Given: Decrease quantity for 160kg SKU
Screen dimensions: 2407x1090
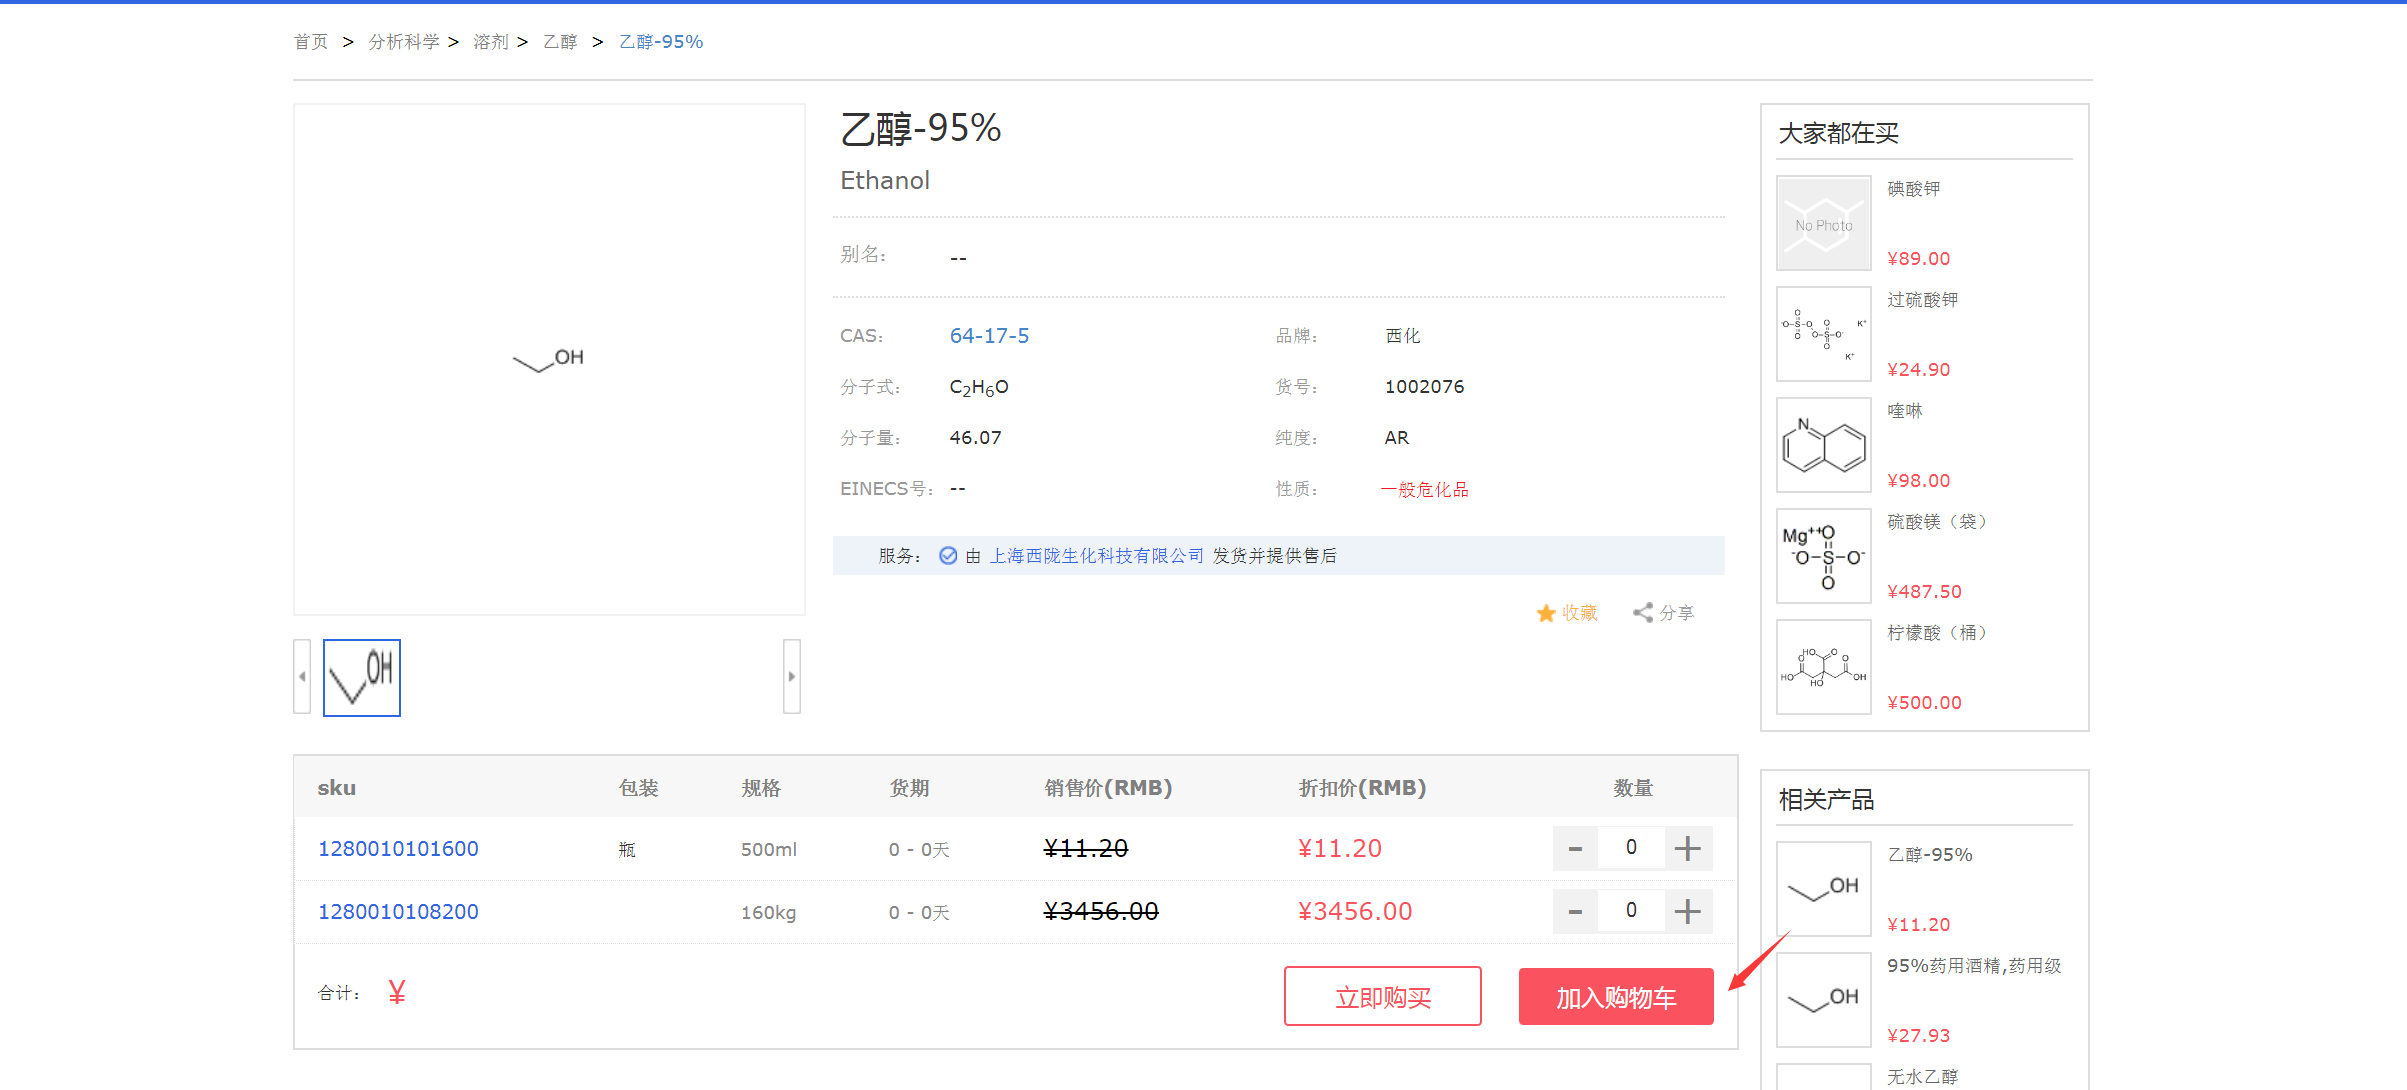Looking at the screenshot, I should tap(1575, 911).
